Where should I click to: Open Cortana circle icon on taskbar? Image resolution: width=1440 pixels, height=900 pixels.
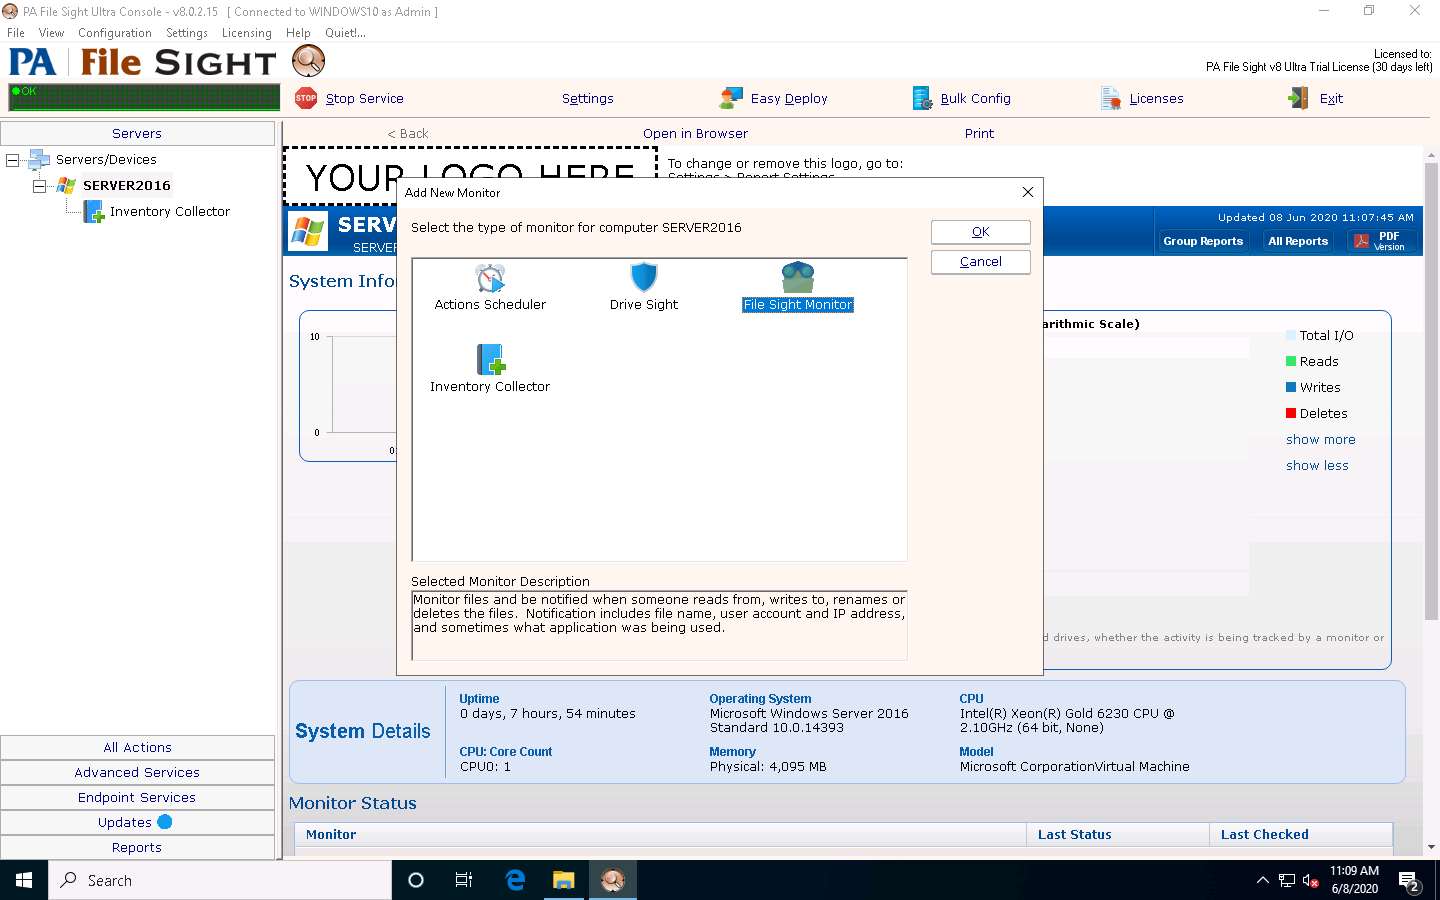point(416,880)
